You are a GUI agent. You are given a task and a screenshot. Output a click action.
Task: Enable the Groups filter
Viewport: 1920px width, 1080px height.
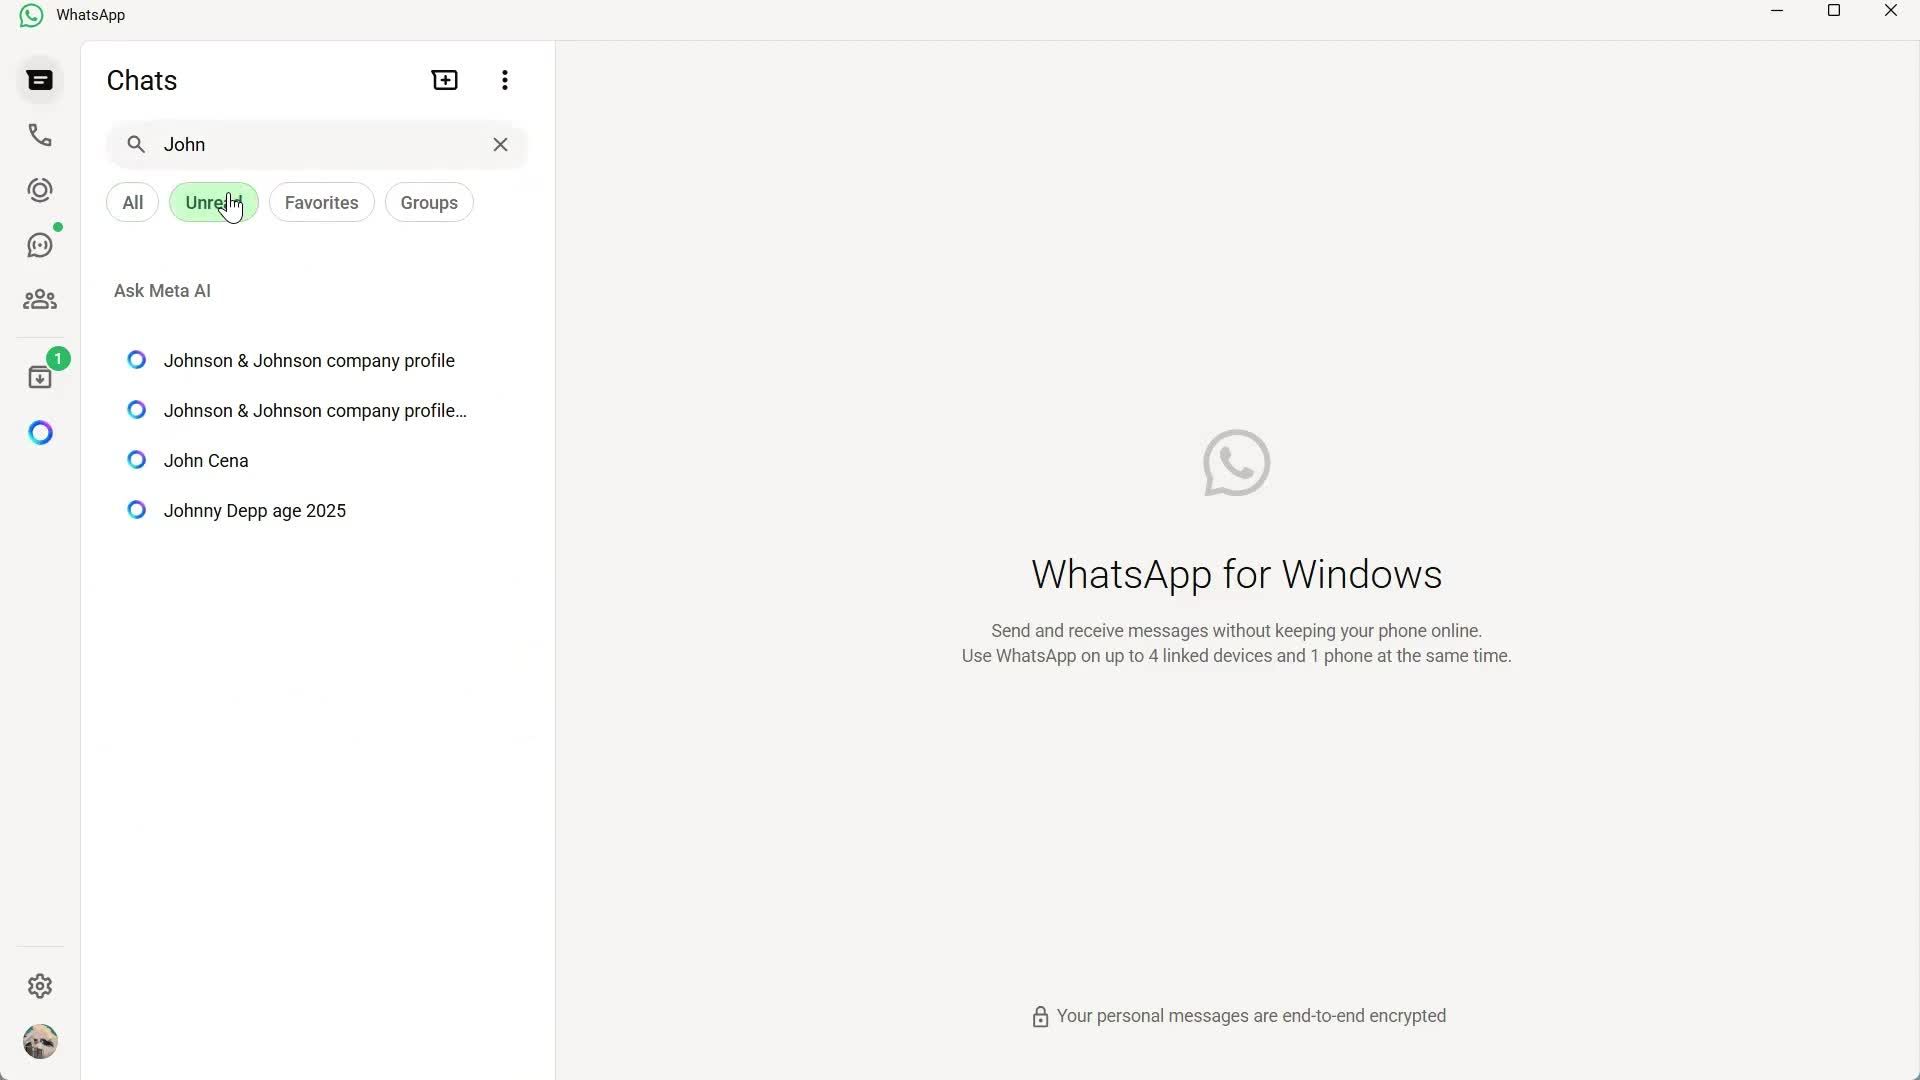[428, 202]
